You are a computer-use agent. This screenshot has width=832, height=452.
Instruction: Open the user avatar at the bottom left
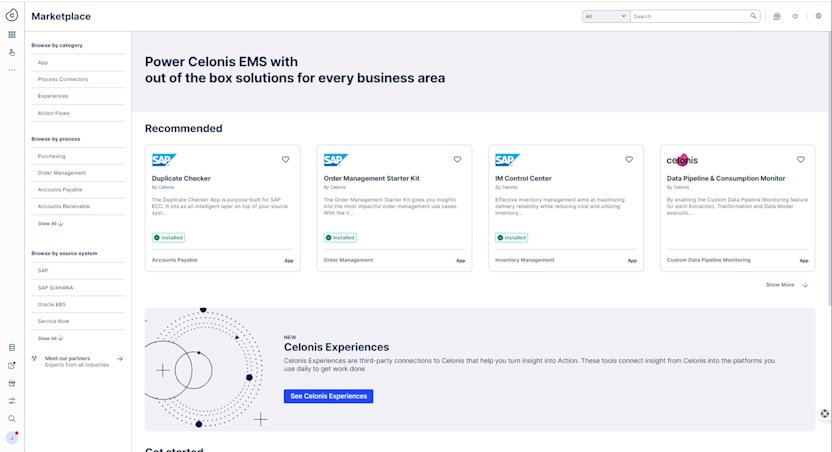click(12, 438)
